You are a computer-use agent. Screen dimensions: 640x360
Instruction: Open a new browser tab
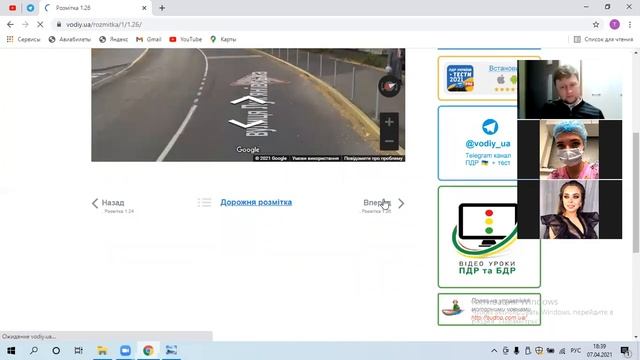[162, 8]
